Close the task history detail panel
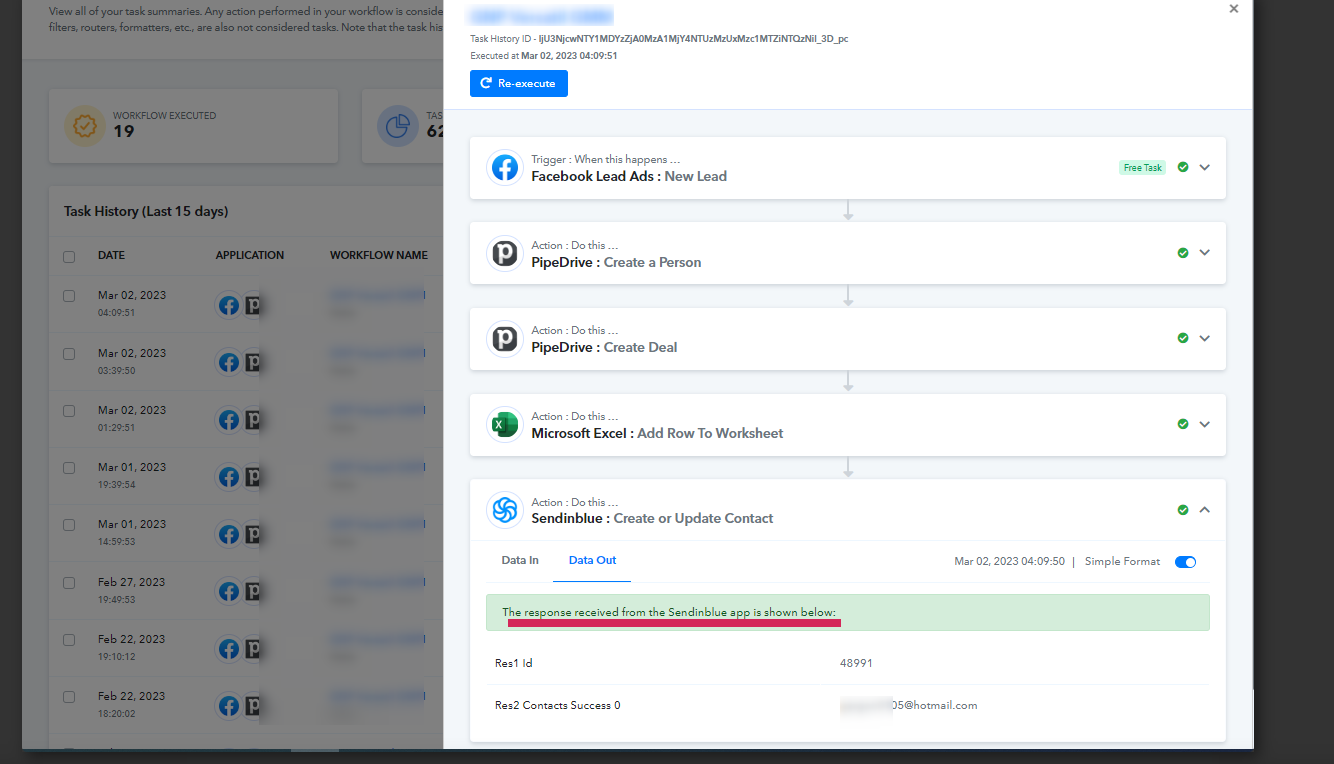 [x=1234, y=9]
